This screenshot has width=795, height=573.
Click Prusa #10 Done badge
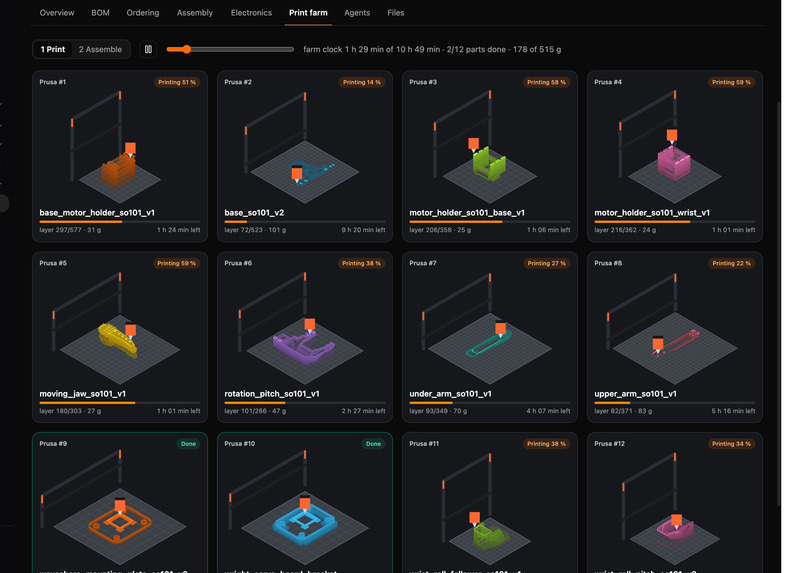coord(374,444)
